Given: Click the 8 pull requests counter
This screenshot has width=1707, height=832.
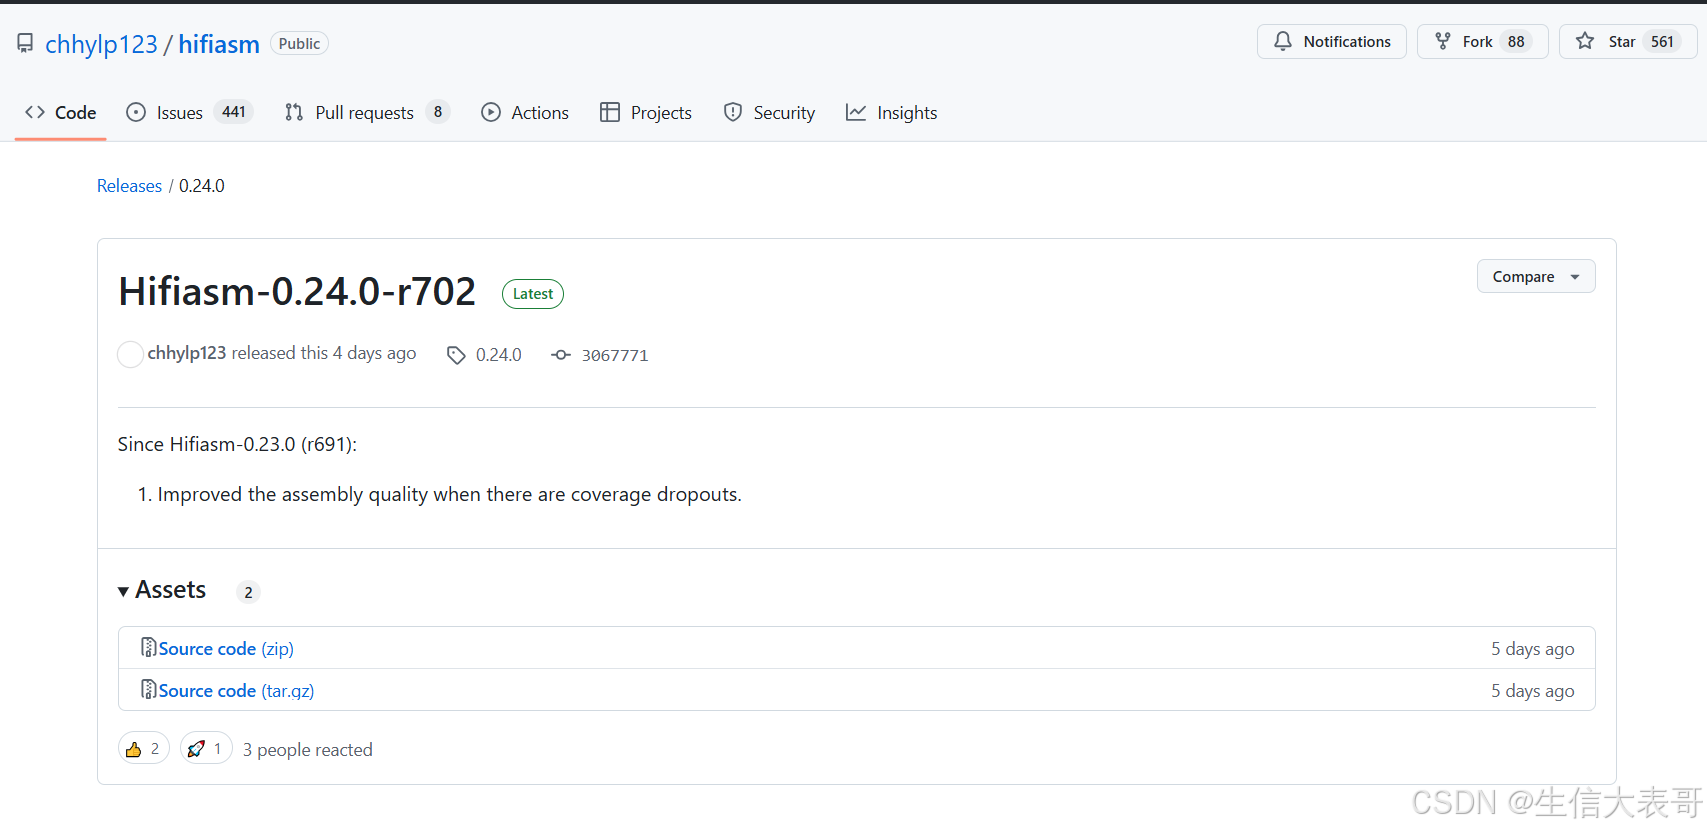Looking at the screenshot, I should click(438, 112).
